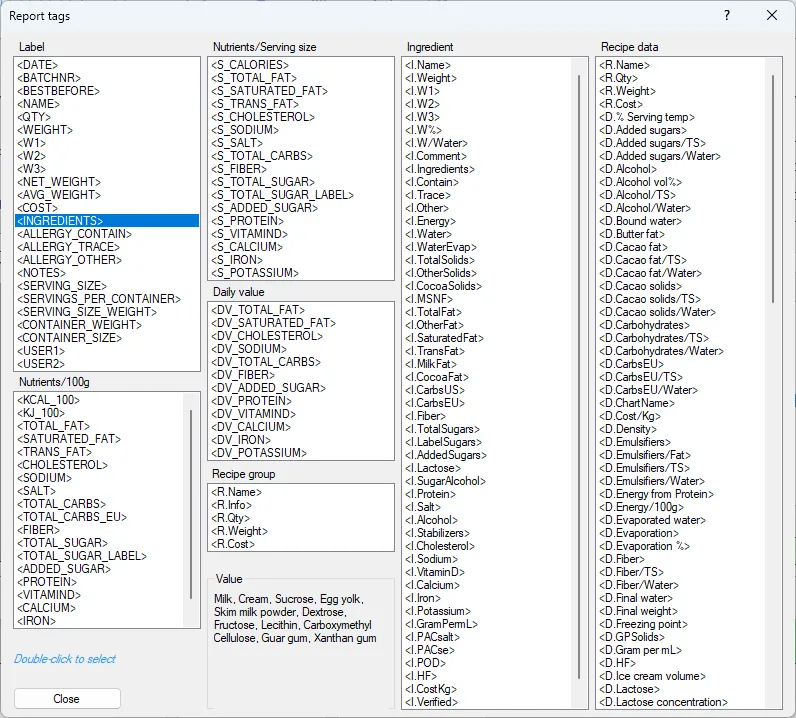Select the <I.CocoaSolids> tag

coord(443,286)
